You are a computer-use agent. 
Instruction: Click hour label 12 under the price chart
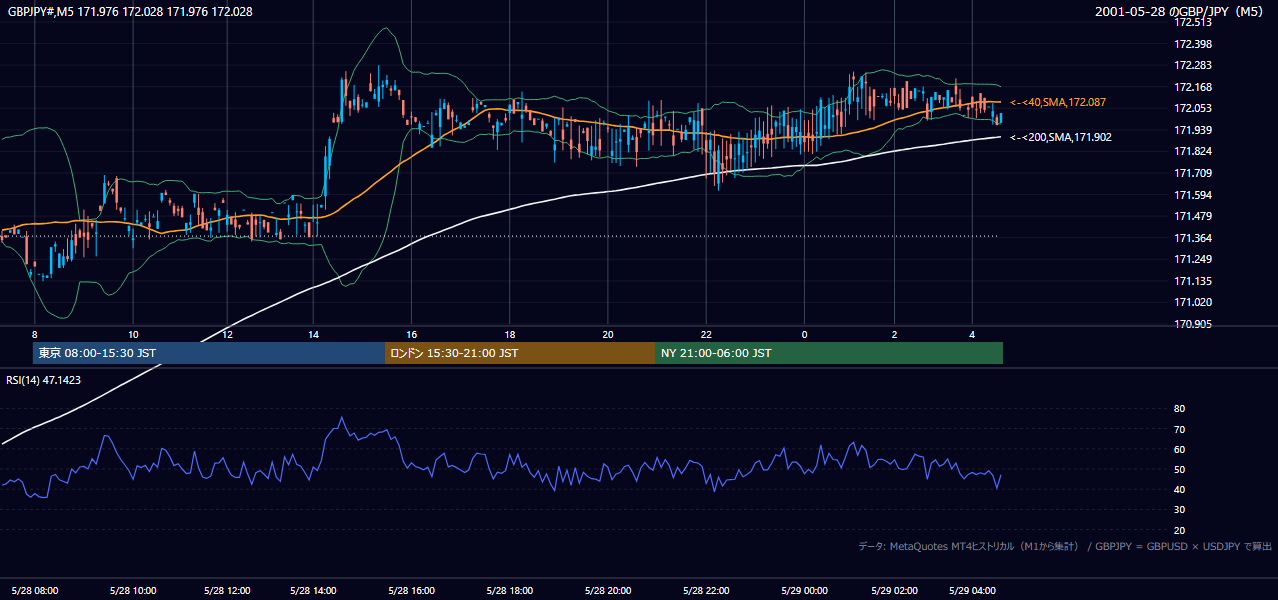tap(227, 334)
